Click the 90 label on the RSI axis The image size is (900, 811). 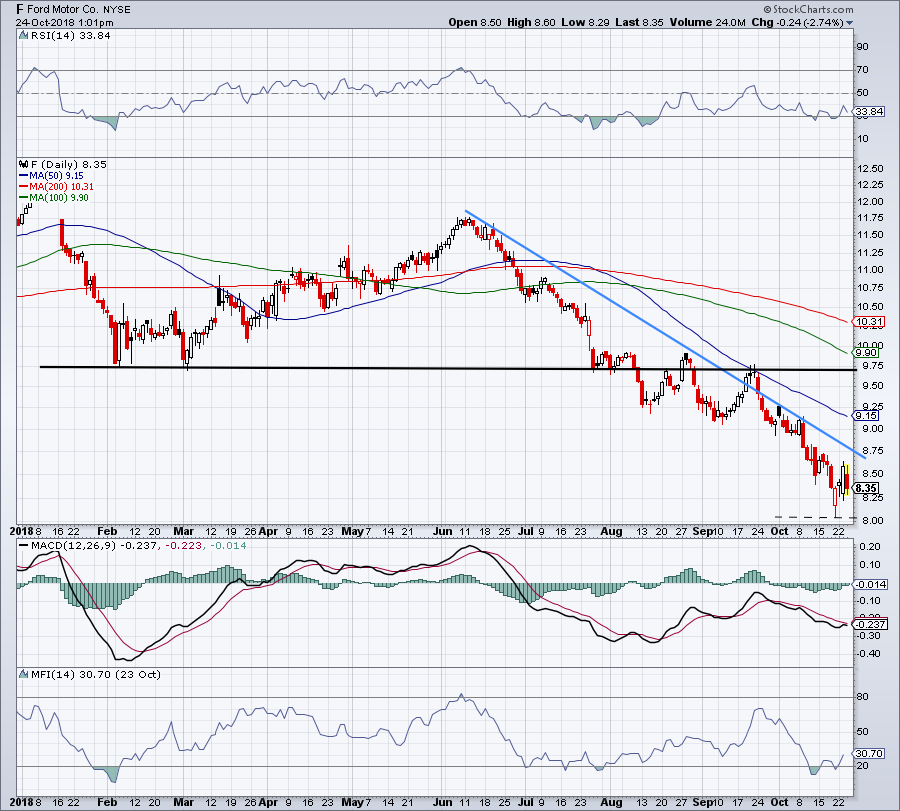[x=862, y=47]
